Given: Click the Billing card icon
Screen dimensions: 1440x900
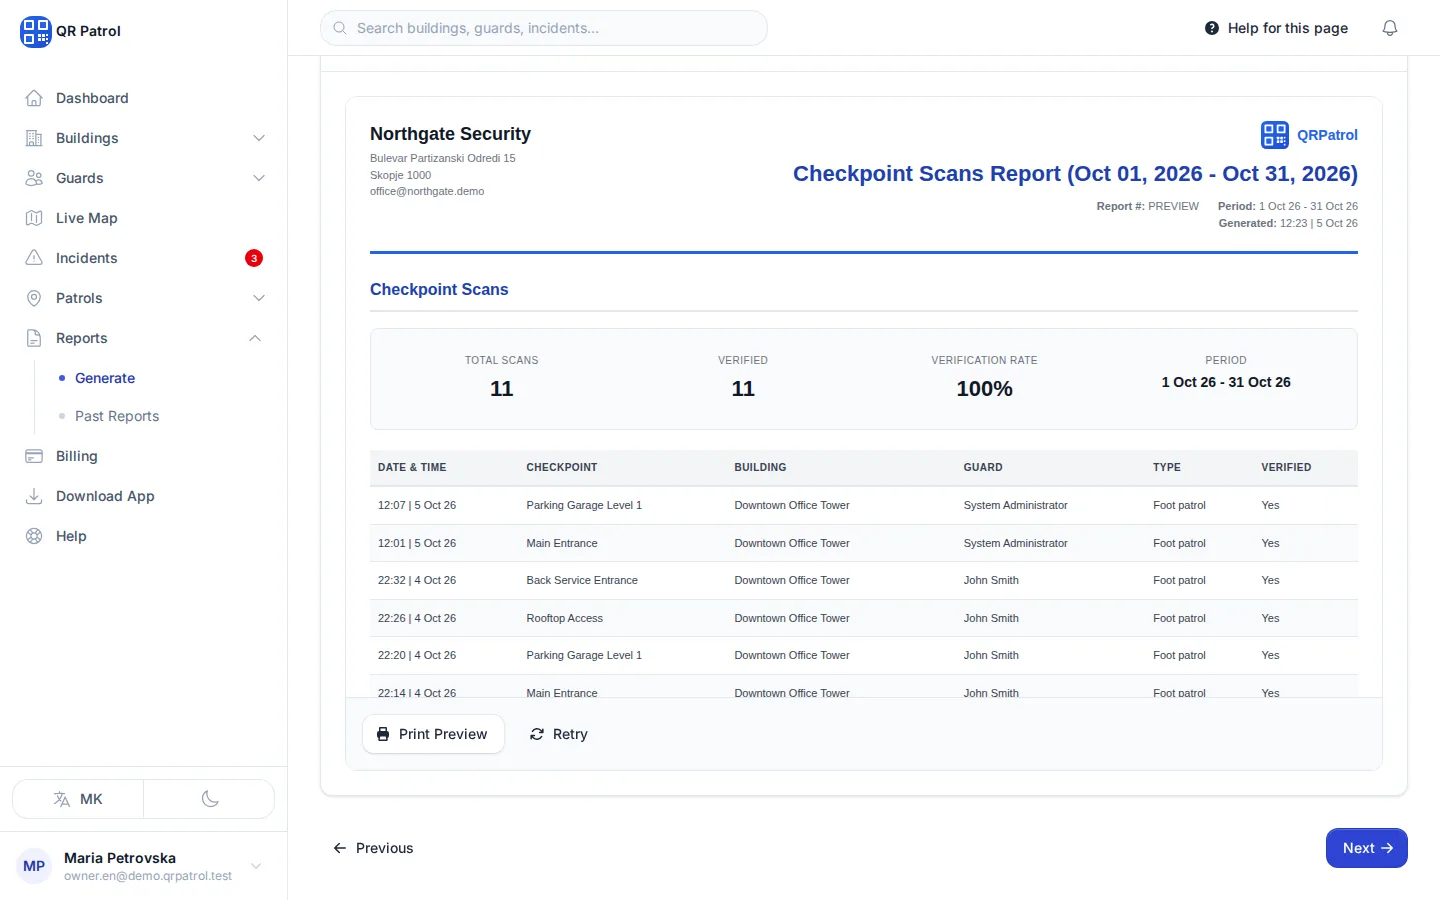Looking at the screenshot, I should 34,456.
